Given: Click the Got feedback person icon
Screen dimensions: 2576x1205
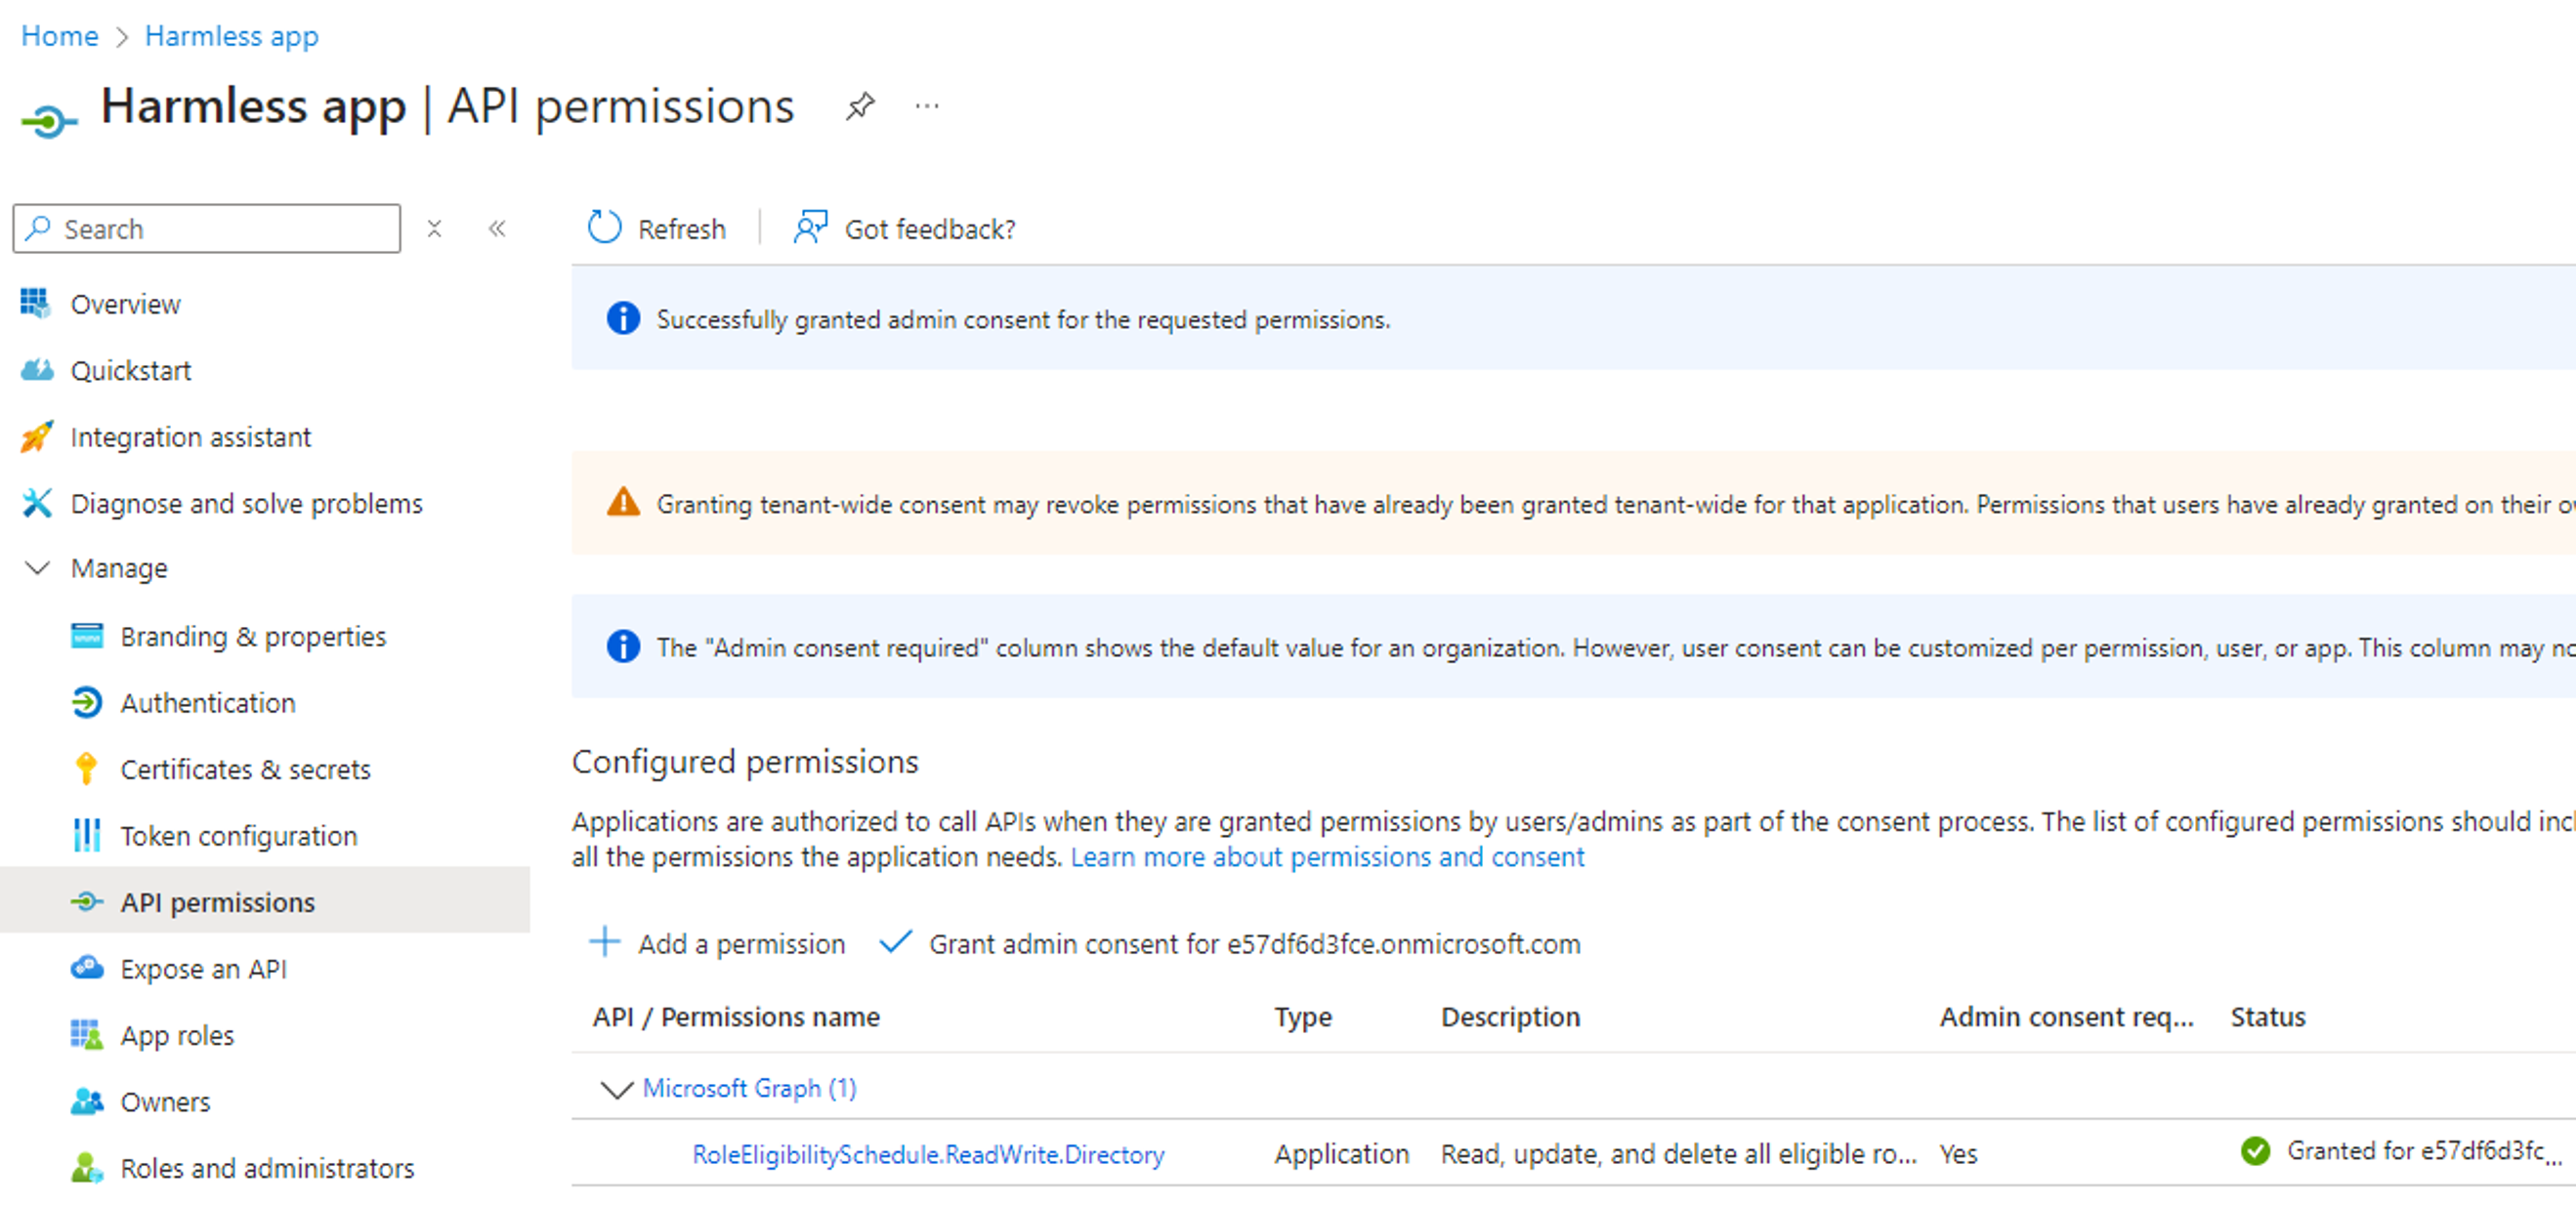Looking at the screenshot, I should (810, 228).
